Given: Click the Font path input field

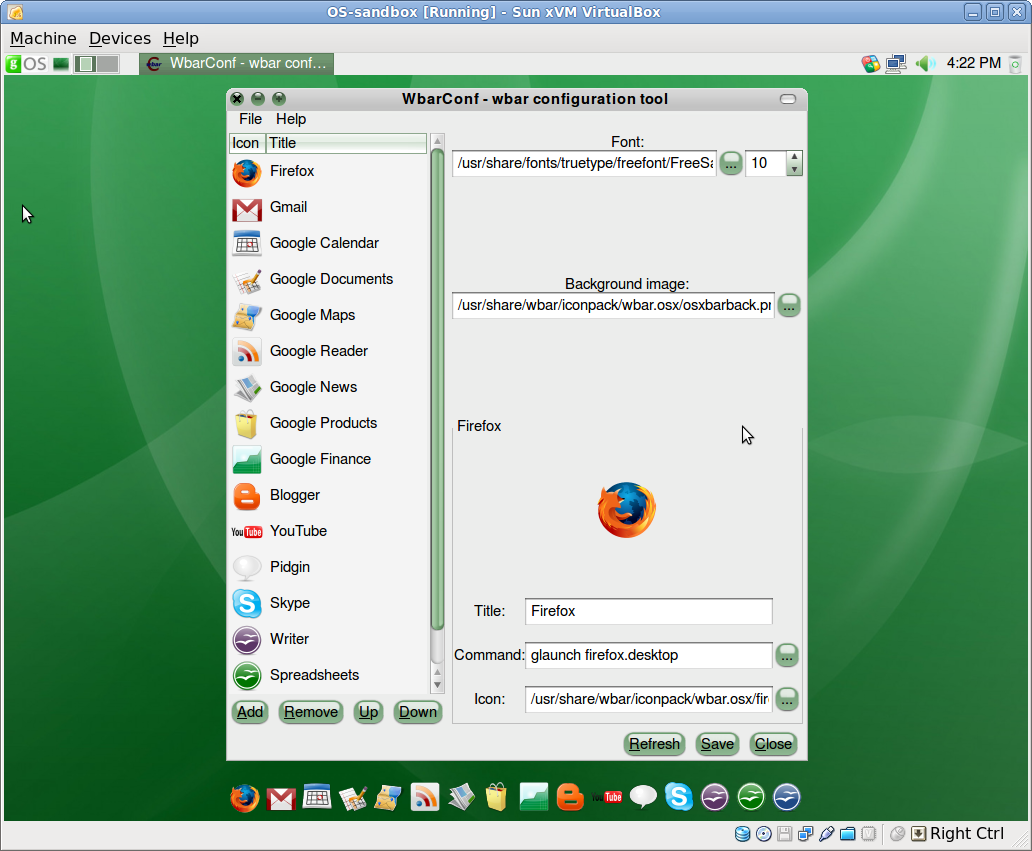Looking at the screenshot, I should point(584,163).
